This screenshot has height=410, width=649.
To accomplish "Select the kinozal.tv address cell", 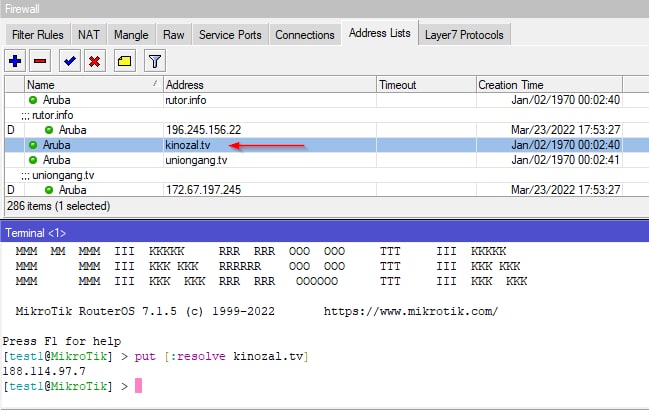I will [188, 145].
